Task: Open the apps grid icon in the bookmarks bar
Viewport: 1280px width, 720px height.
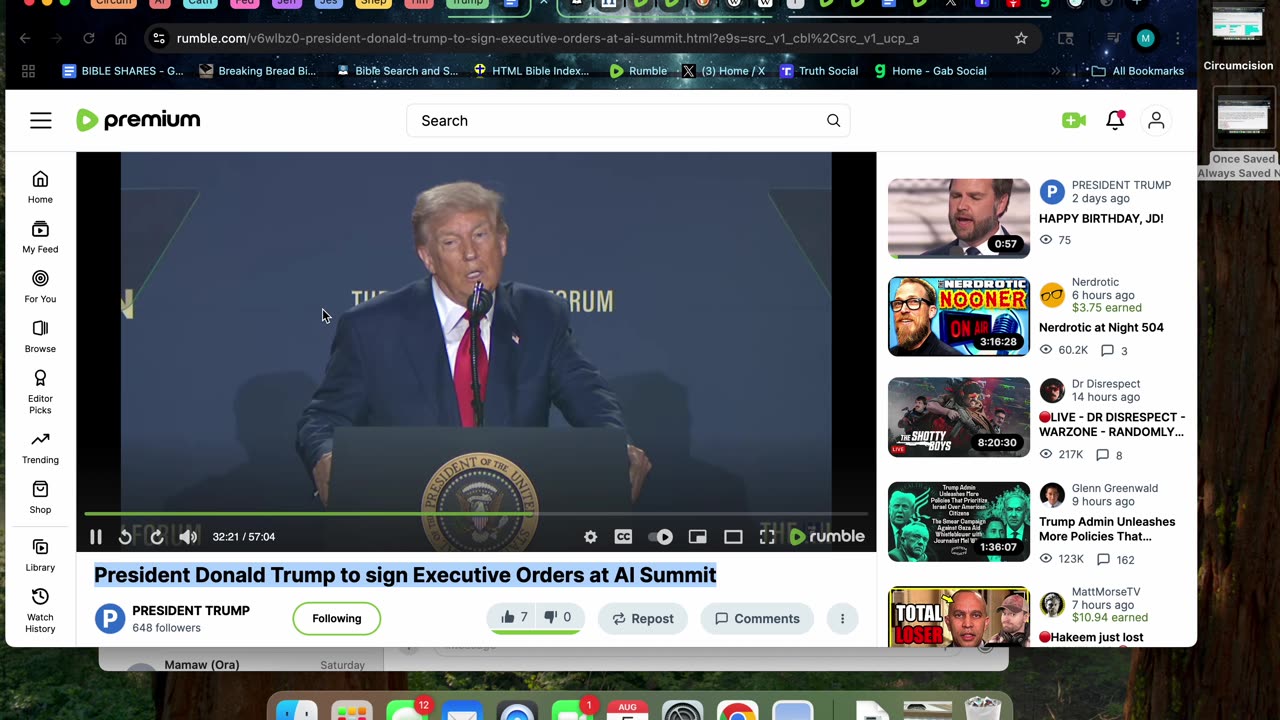Action: pyautogui.click(x=28, y=71)
